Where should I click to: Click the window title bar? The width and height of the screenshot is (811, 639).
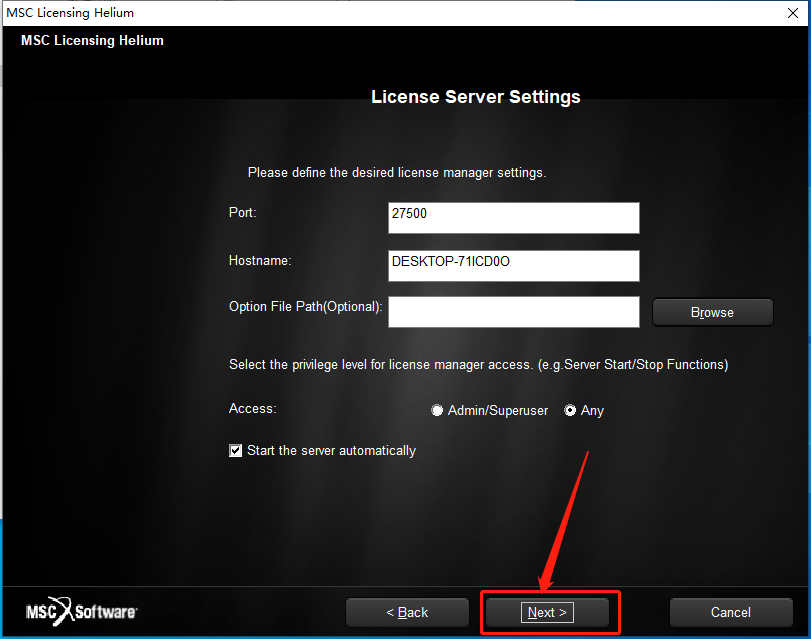click(393, 13)
